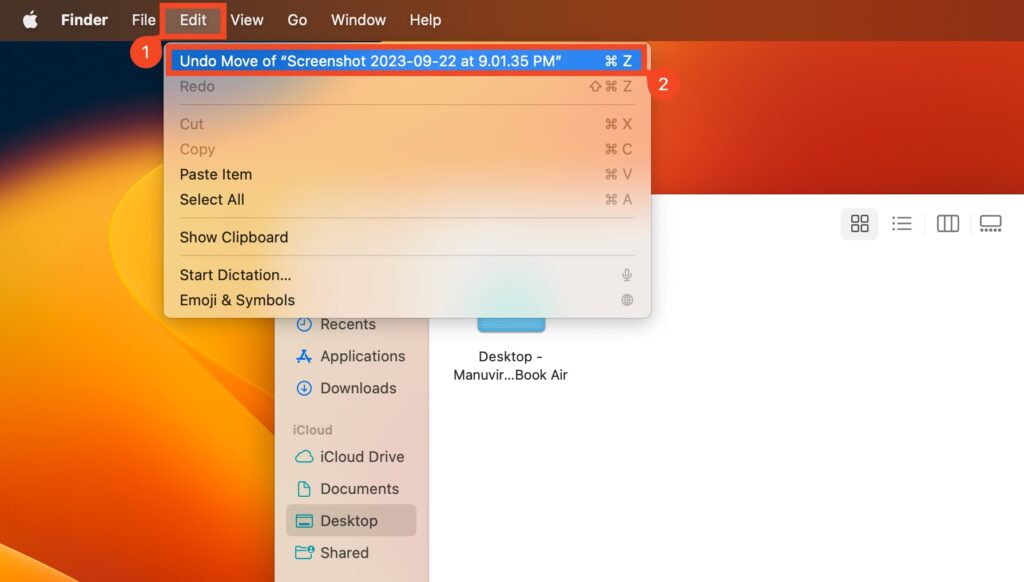Image resolution: width=1024 pixels, height=582 pixels.
Task: Select Desktop in the sidebar
Action: 347,520
